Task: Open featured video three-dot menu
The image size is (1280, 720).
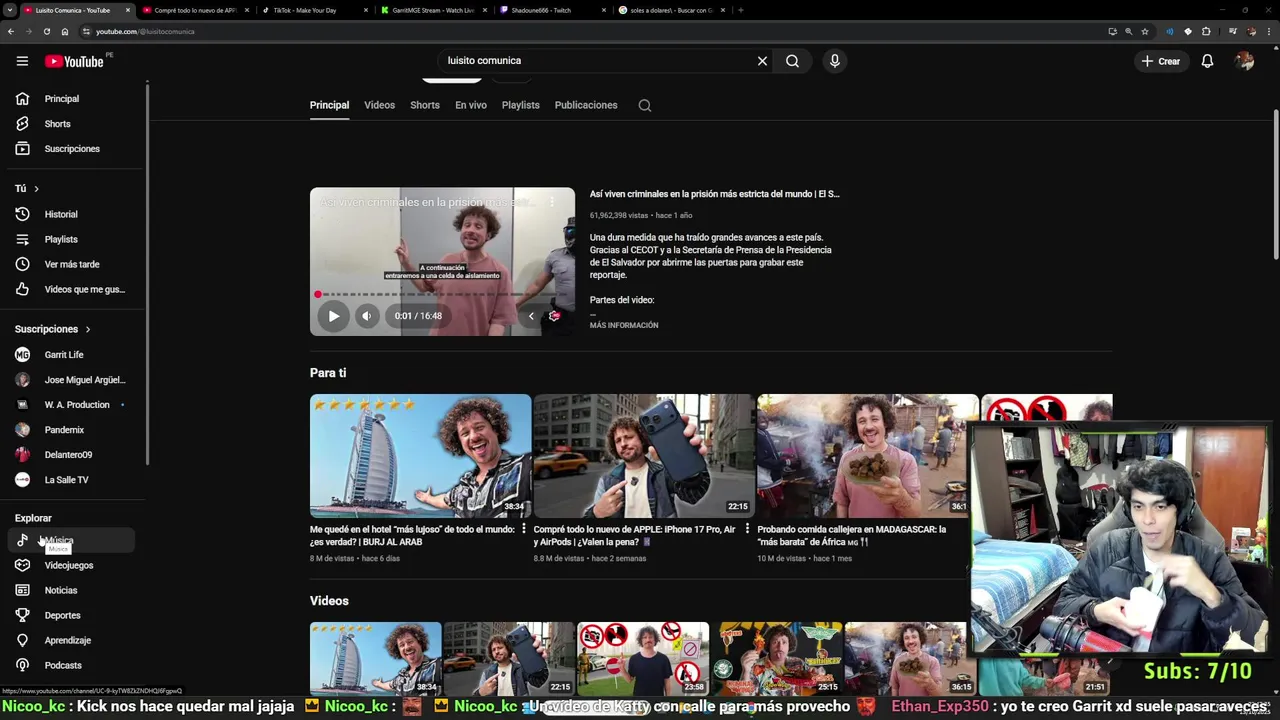Action: tap(551, 202)
